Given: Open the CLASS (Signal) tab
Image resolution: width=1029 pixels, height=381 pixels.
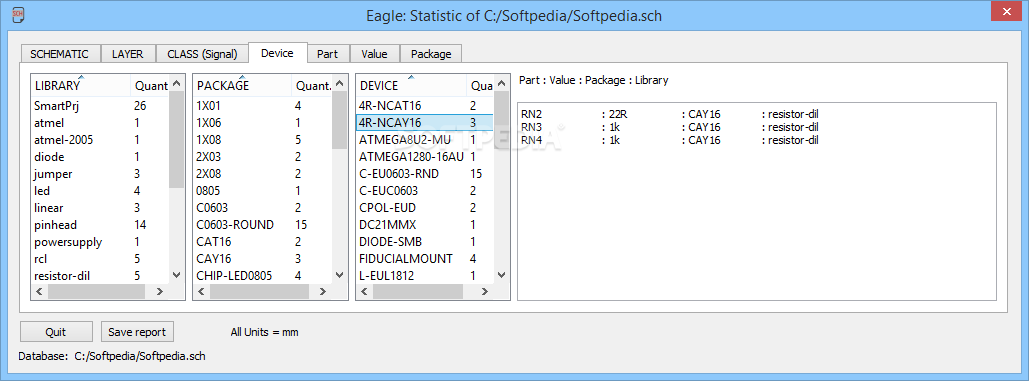Looking at the screenshot, I should point(202,54).
